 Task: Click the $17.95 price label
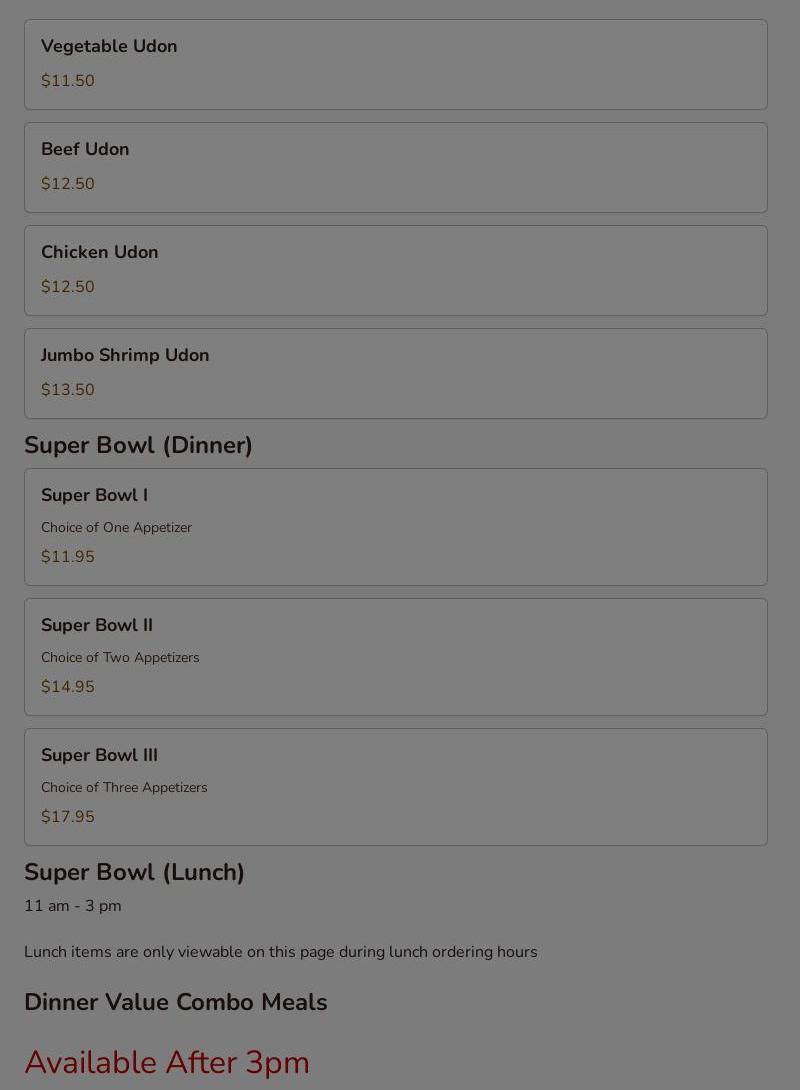click(68, 817)
